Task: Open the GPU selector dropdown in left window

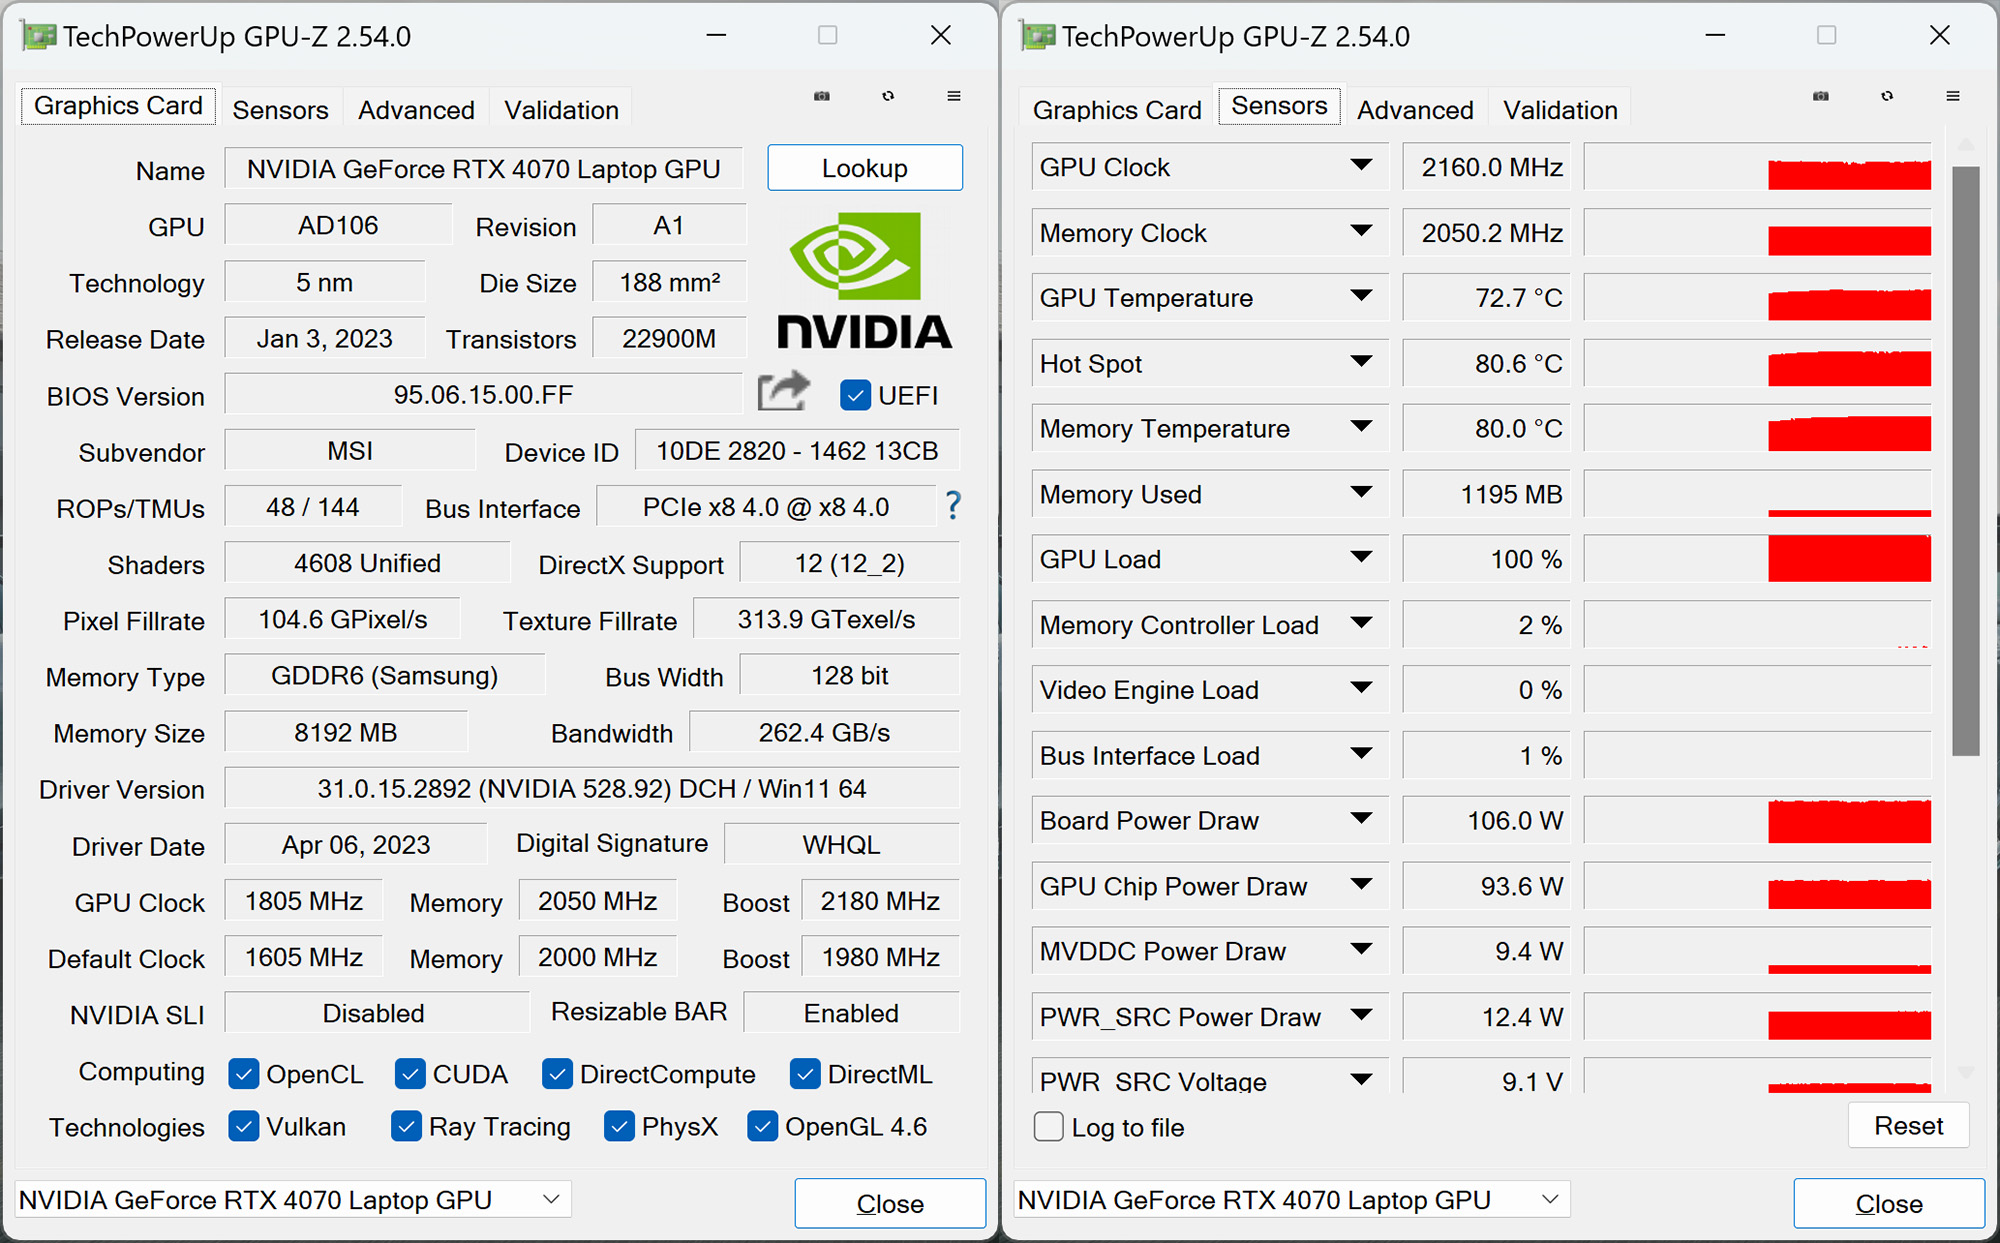Action: pyautogui.click(x=293, y=1199)
